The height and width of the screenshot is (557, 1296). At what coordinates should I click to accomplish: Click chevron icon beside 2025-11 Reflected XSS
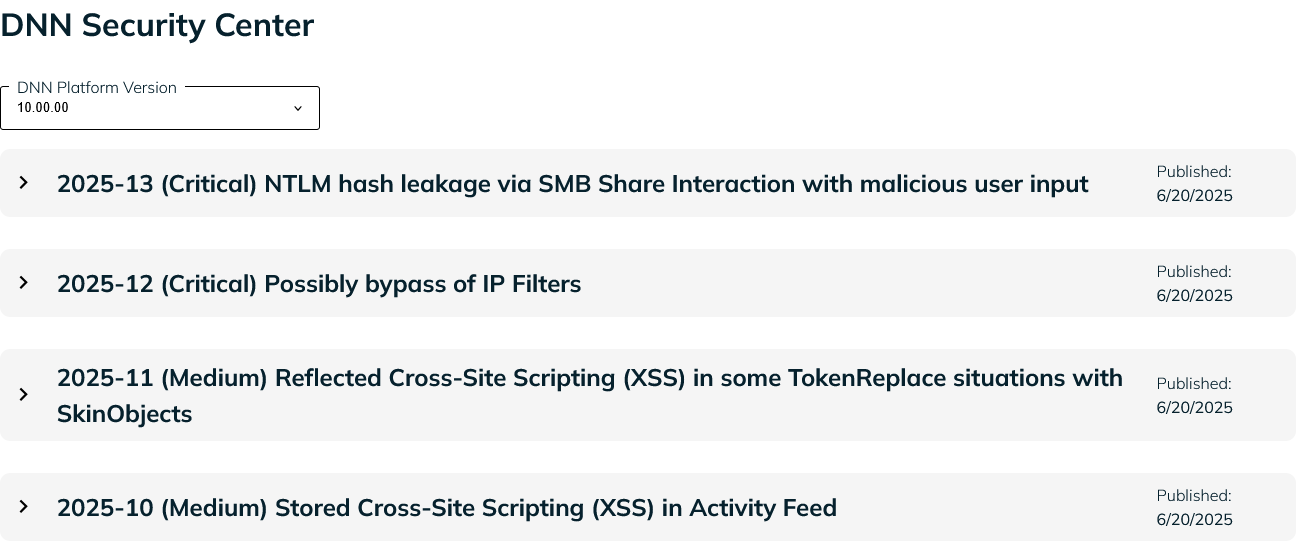(24, 395)
